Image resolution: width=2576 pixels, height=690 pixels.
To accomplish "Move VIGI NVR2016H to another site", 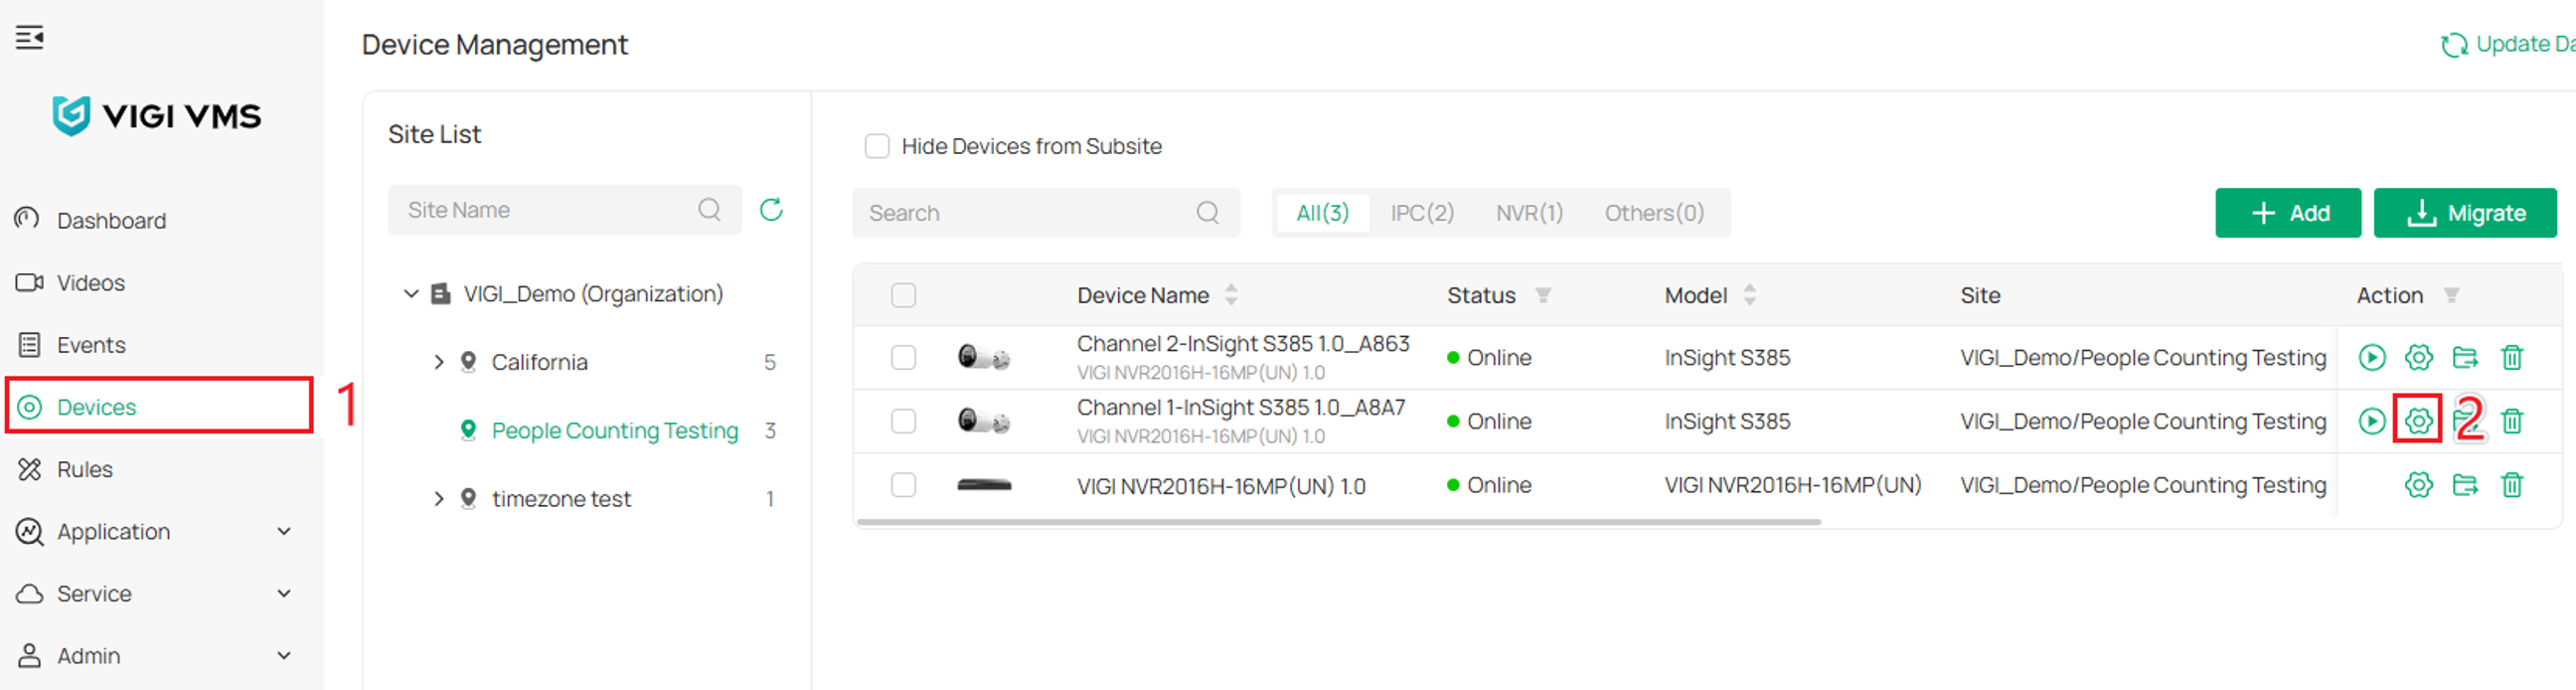I will pos(2465,485).
